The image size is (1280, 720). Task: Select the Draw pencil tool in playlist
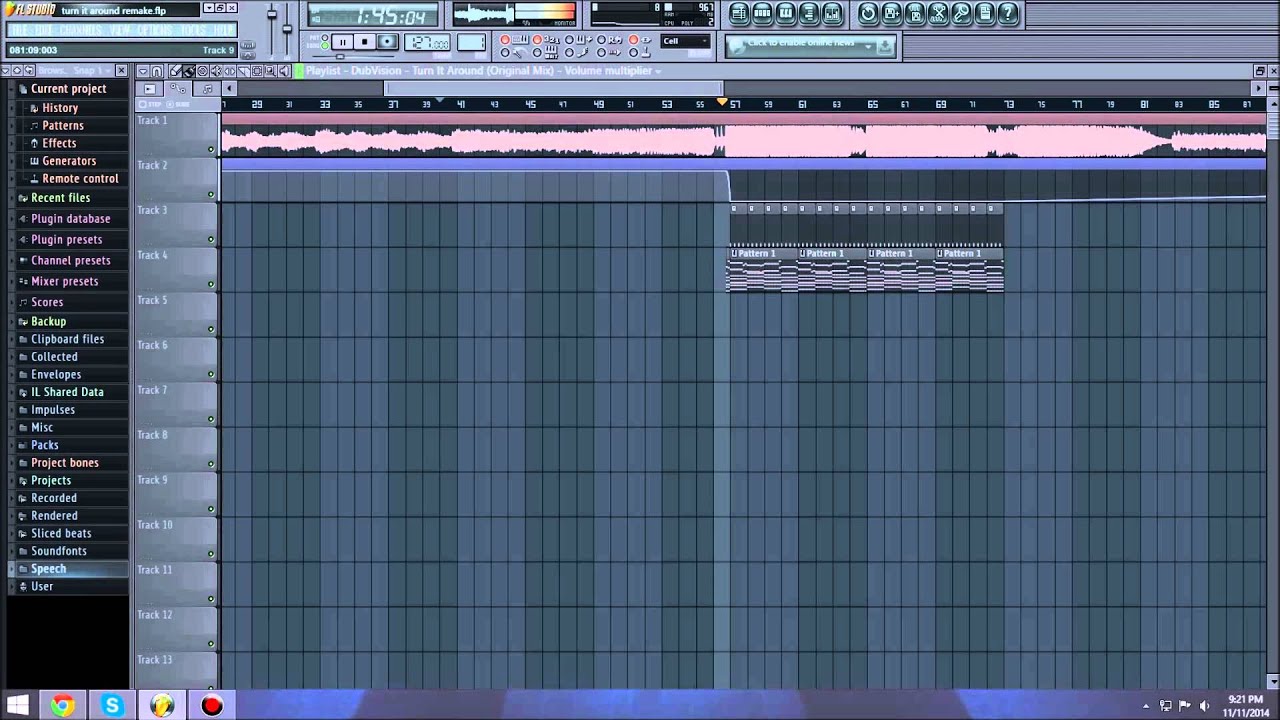pyautogui.click(x=175, y=71)
